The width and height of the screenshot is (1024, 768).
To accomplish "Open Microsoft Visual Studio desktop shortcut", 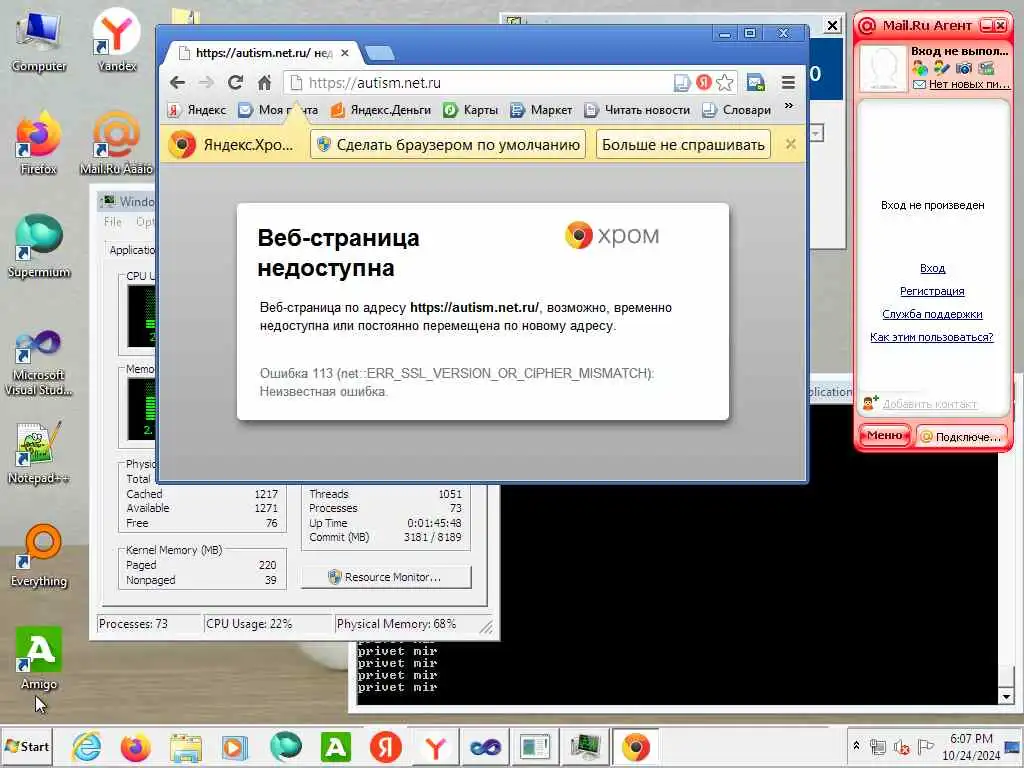I will click(x=39, y=362).
